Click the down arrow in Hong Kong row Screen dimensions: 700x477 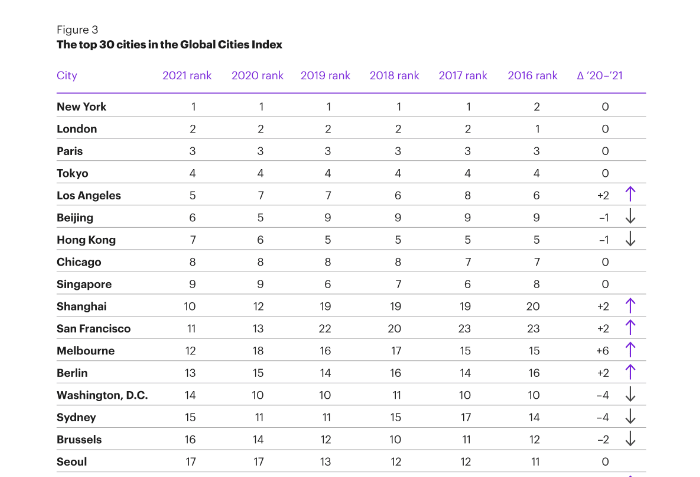[x=630, y=238]
